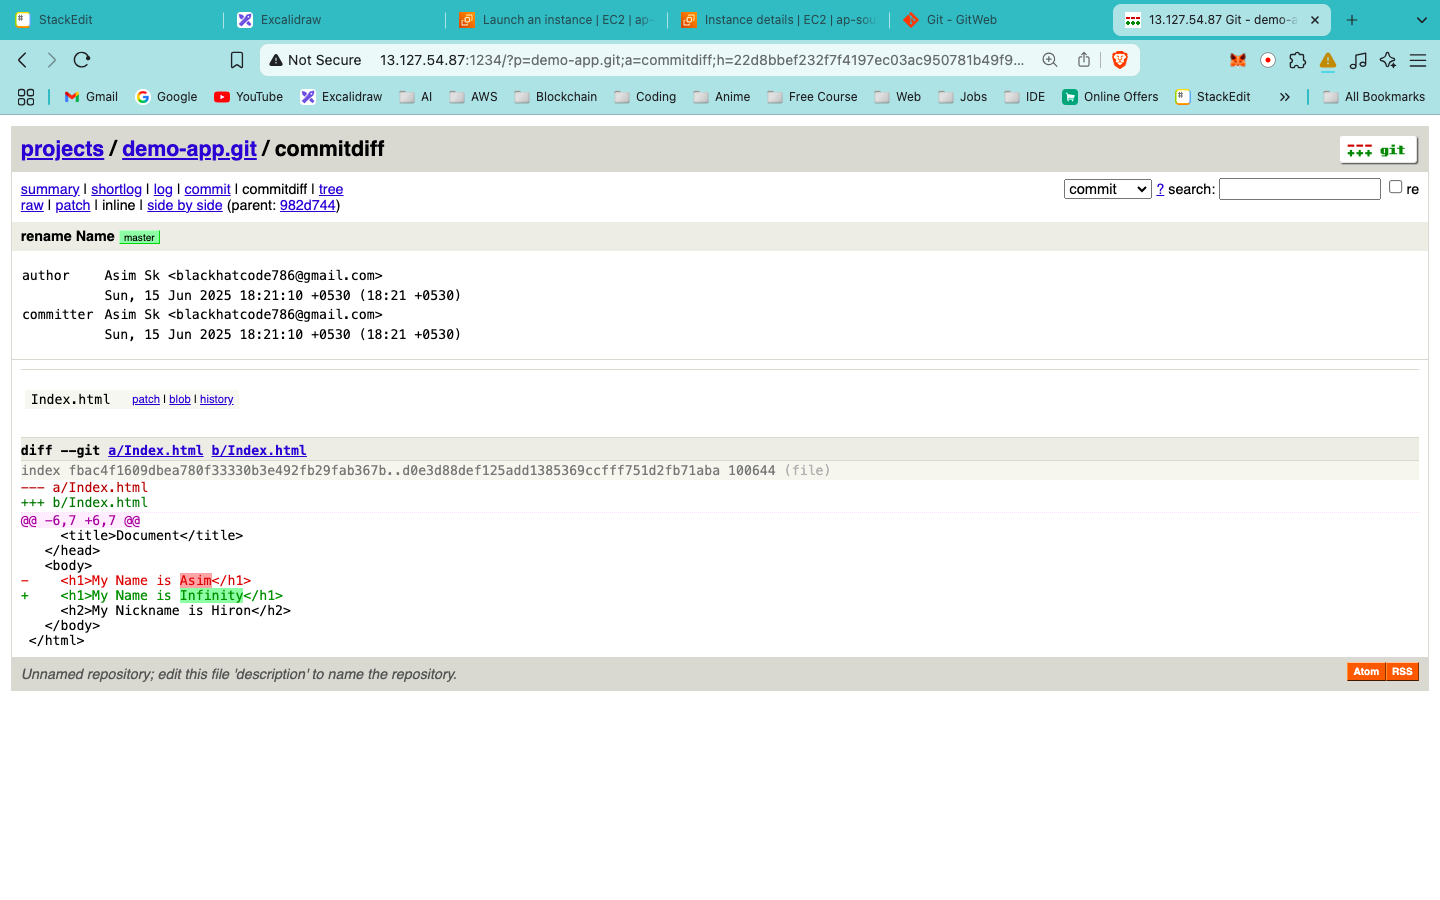1440x900 pixels.
Task: Switch to the Git - GitWeb tab
Action: tap(1001, 20)
